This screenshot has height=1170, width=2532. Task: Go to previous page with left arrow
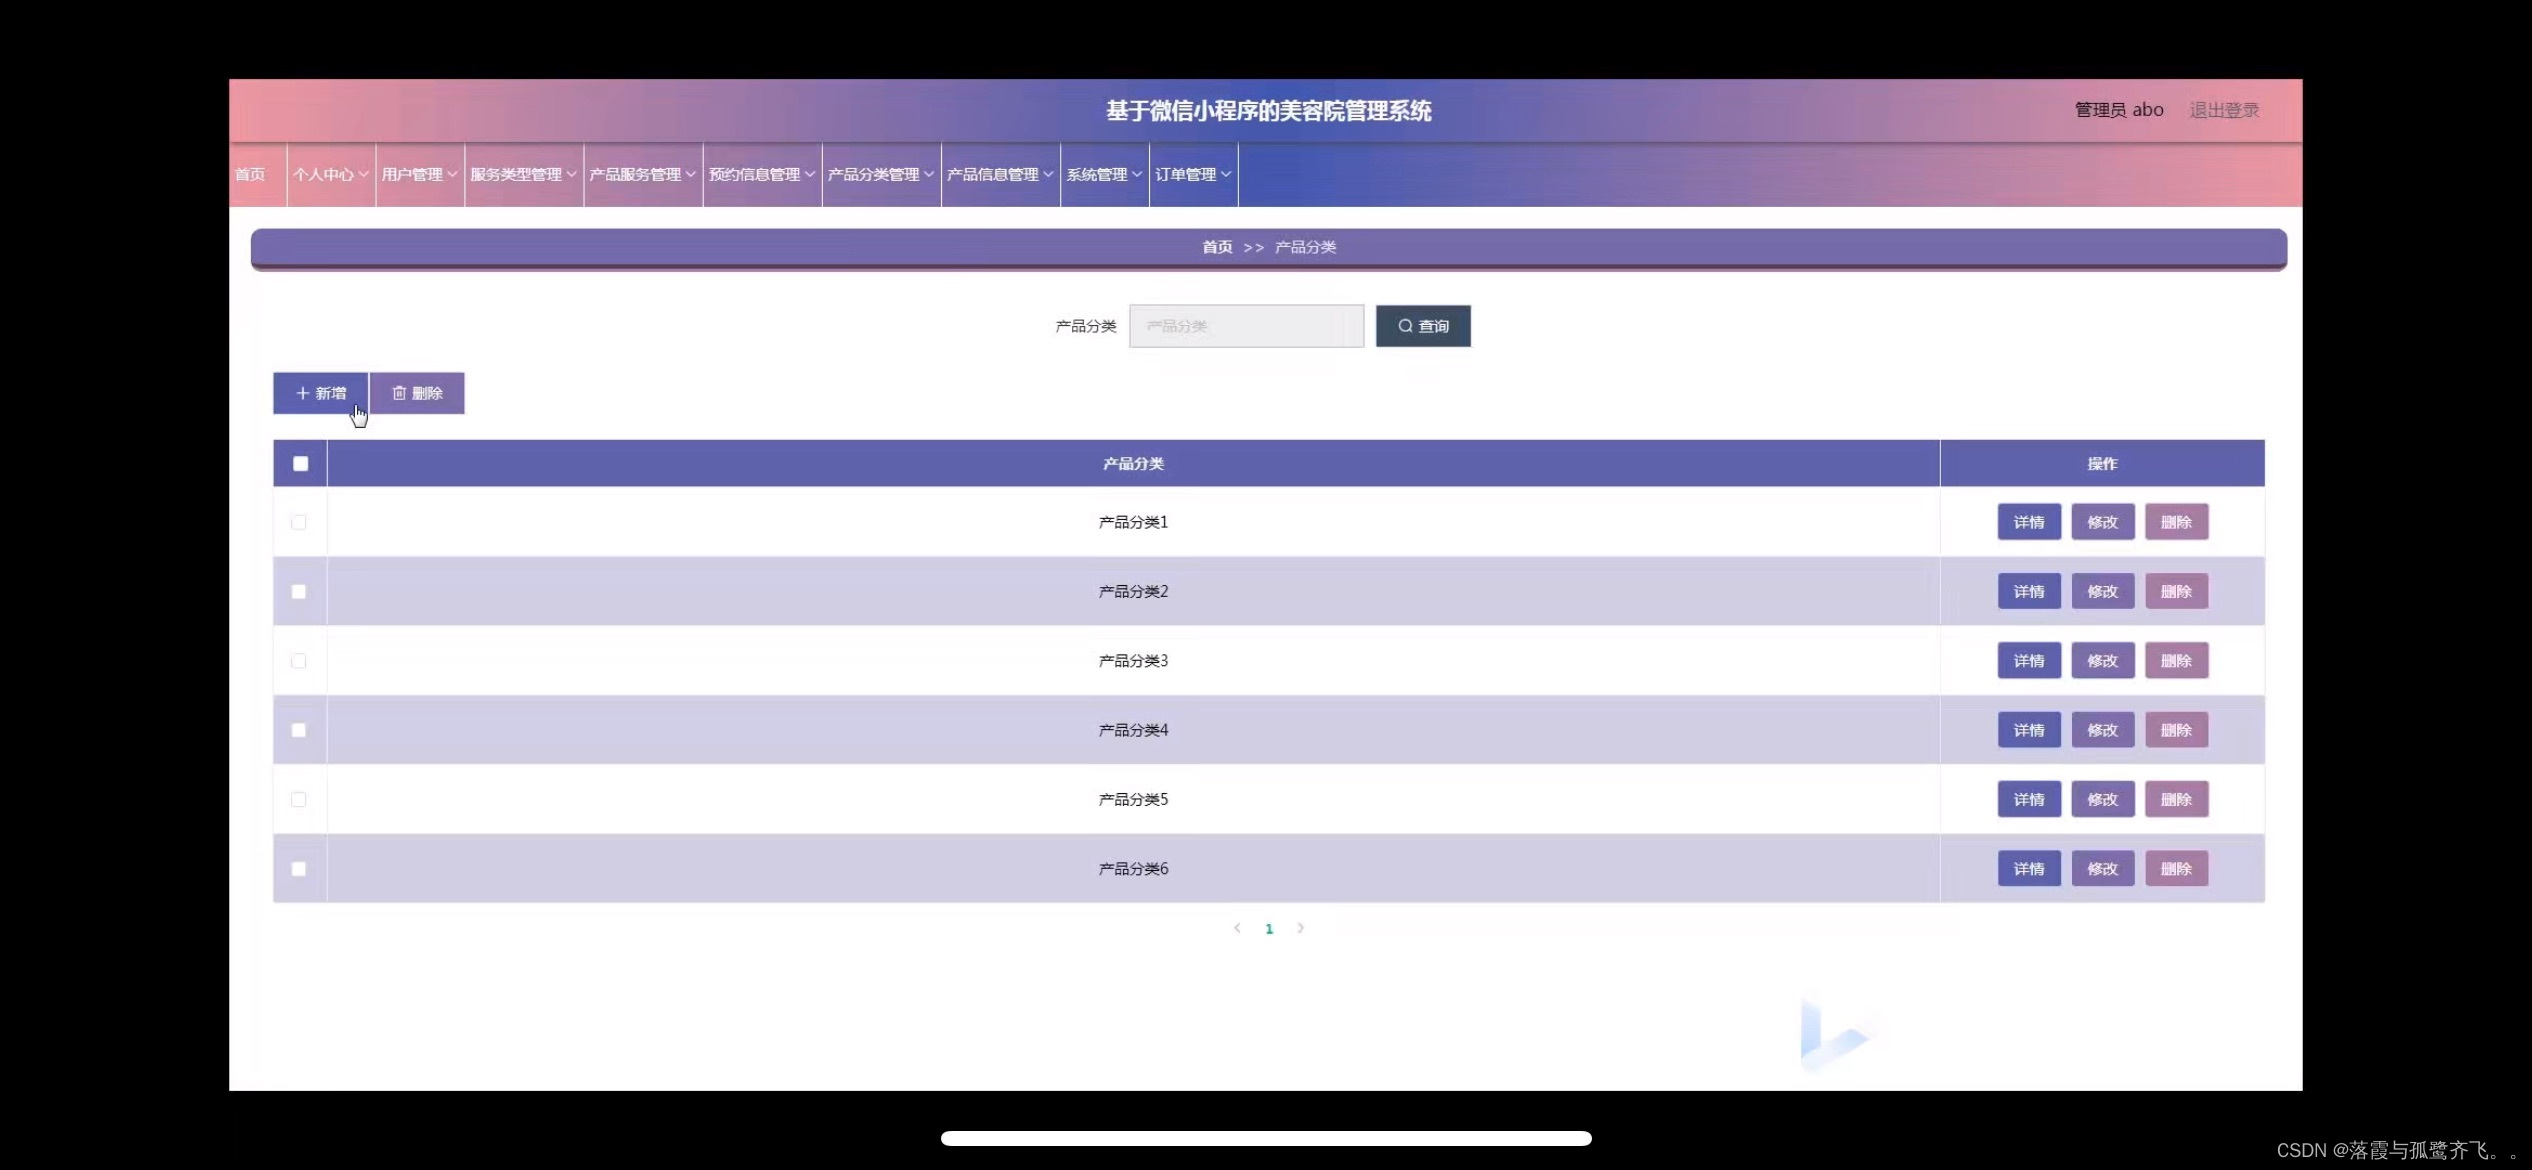pyautogui.click(x=1237, y=928)
